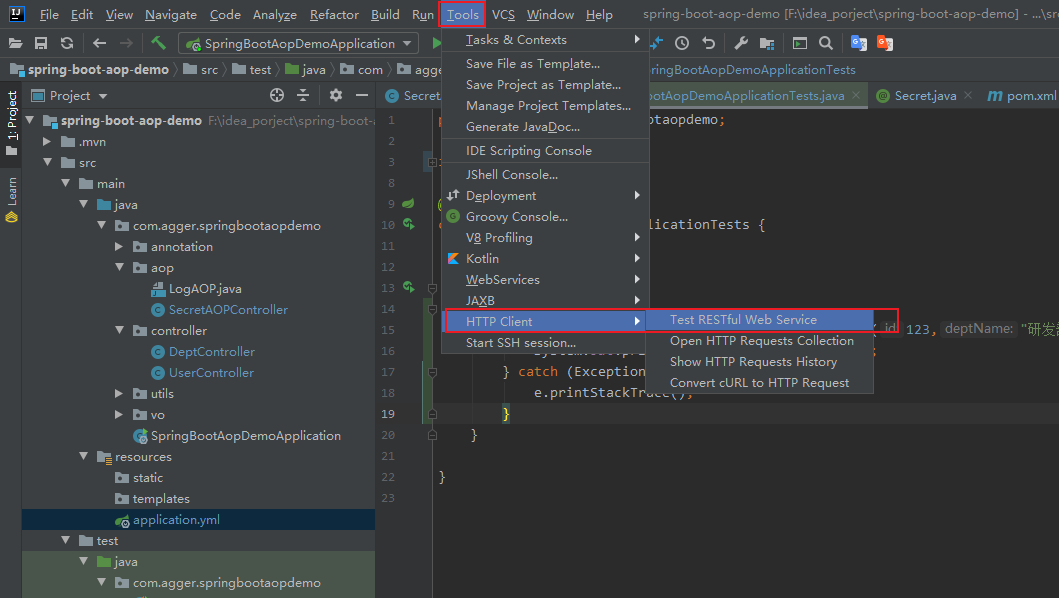This screenshot has height=598, width=1059.
Task: Open VCS history clock icon
Action: tap(682, 43)
